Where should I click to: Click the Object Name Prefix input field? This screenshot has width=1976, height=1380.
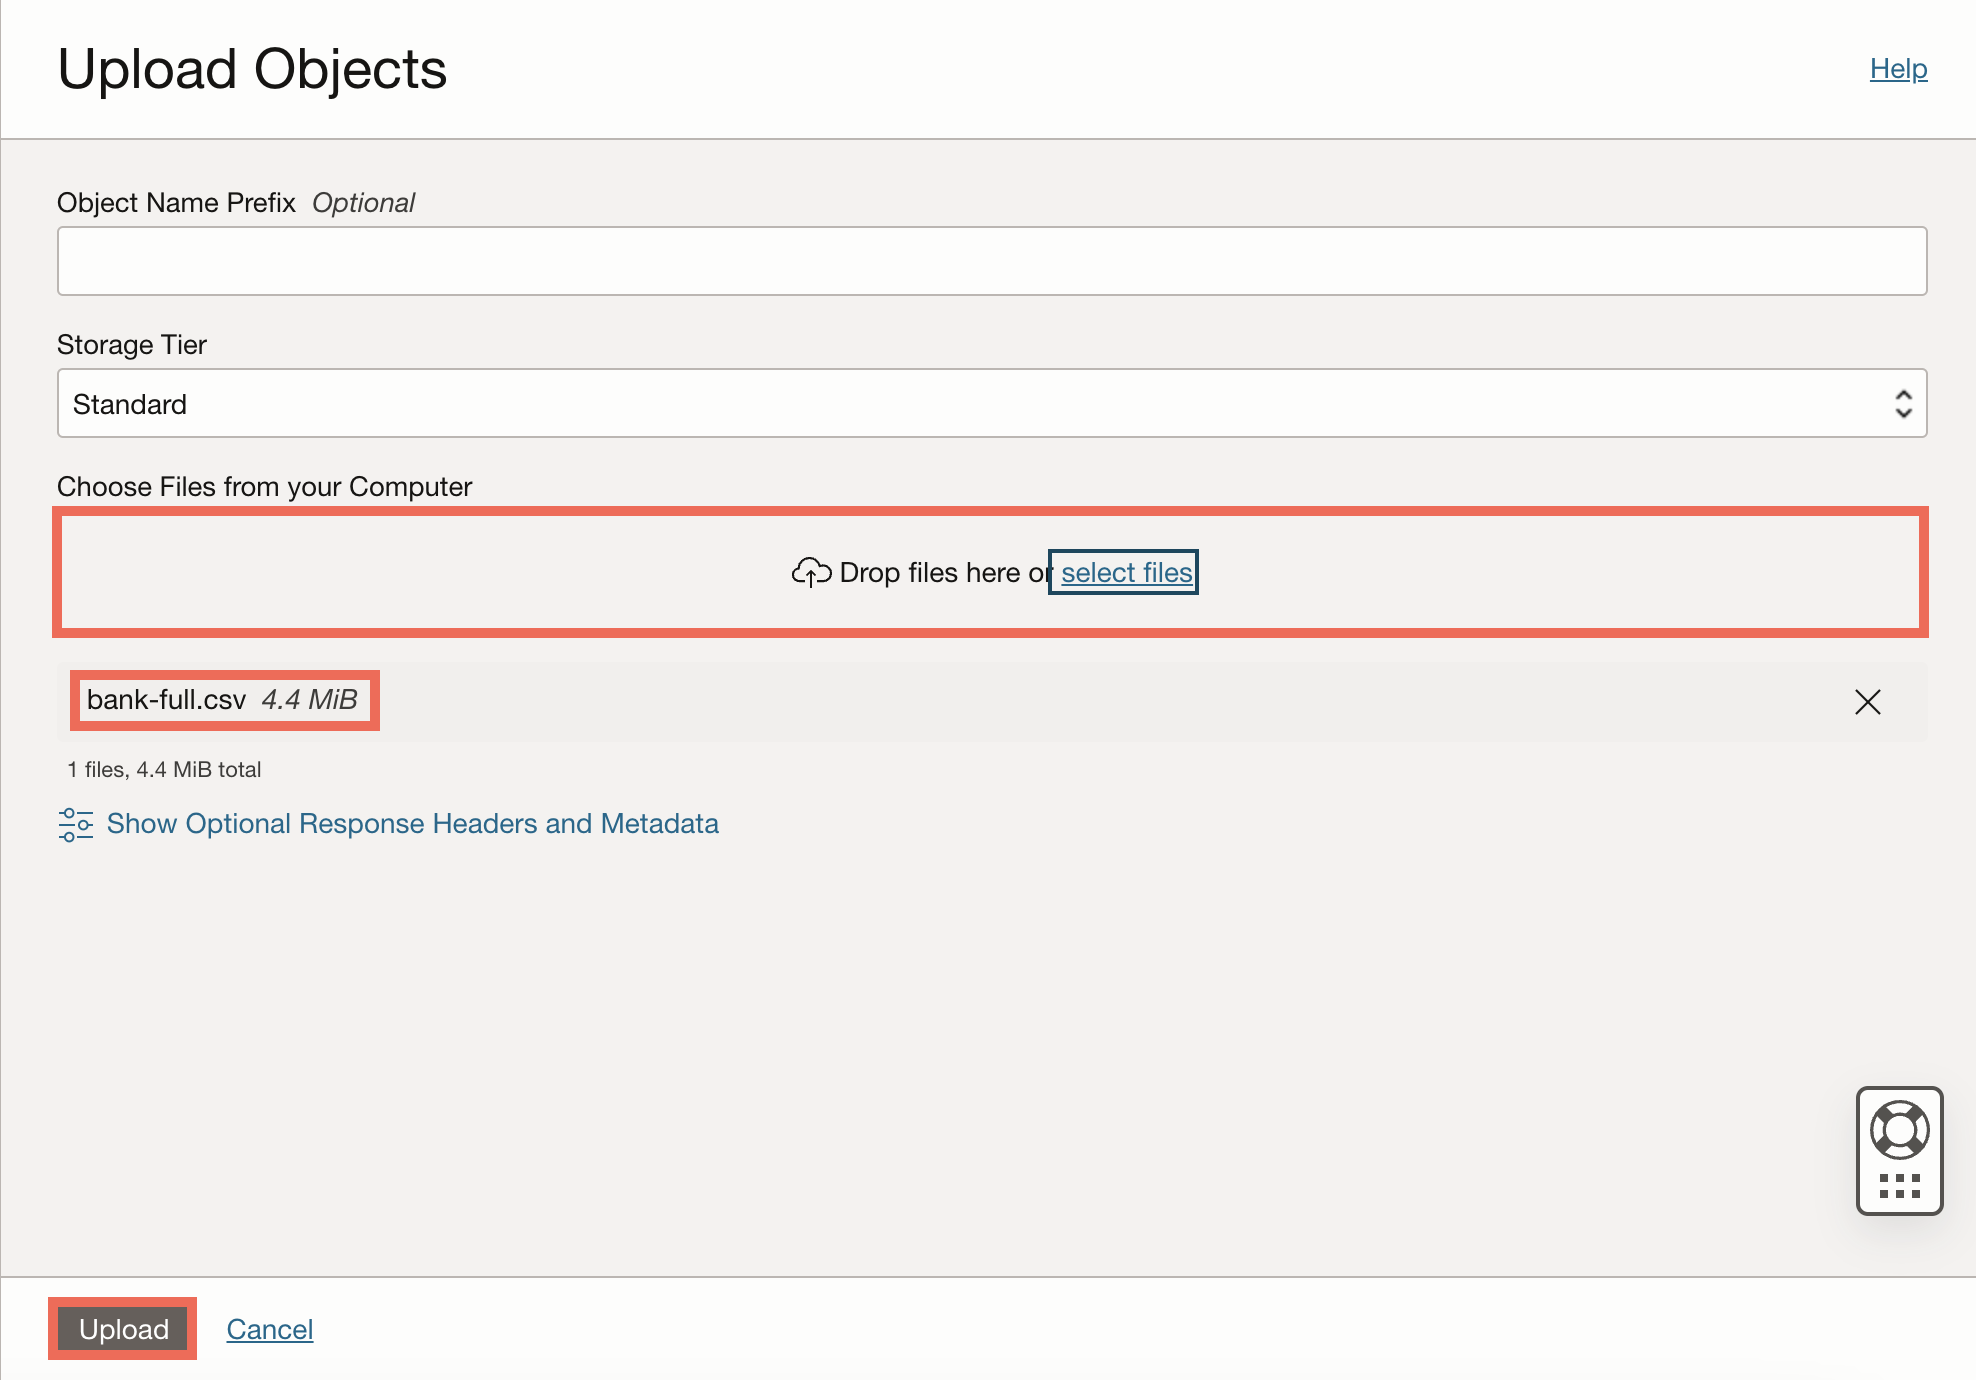click(992, 261)
